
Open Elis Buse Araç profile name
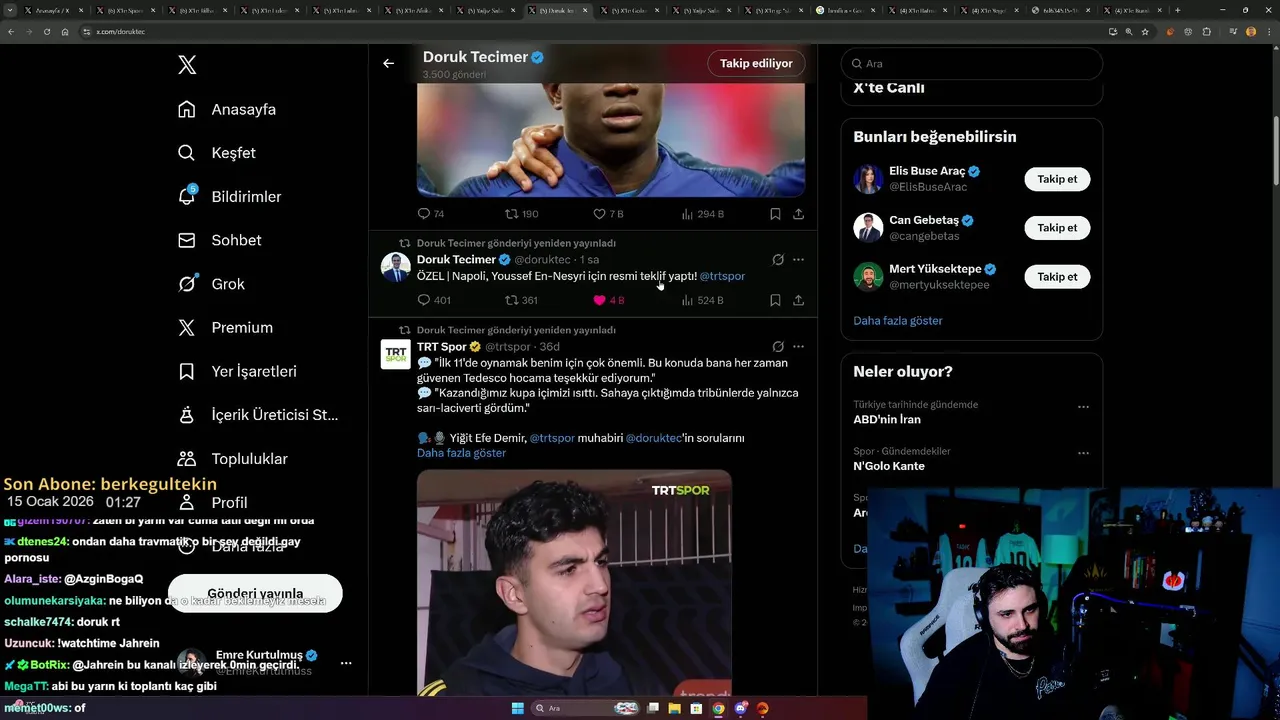927,171
